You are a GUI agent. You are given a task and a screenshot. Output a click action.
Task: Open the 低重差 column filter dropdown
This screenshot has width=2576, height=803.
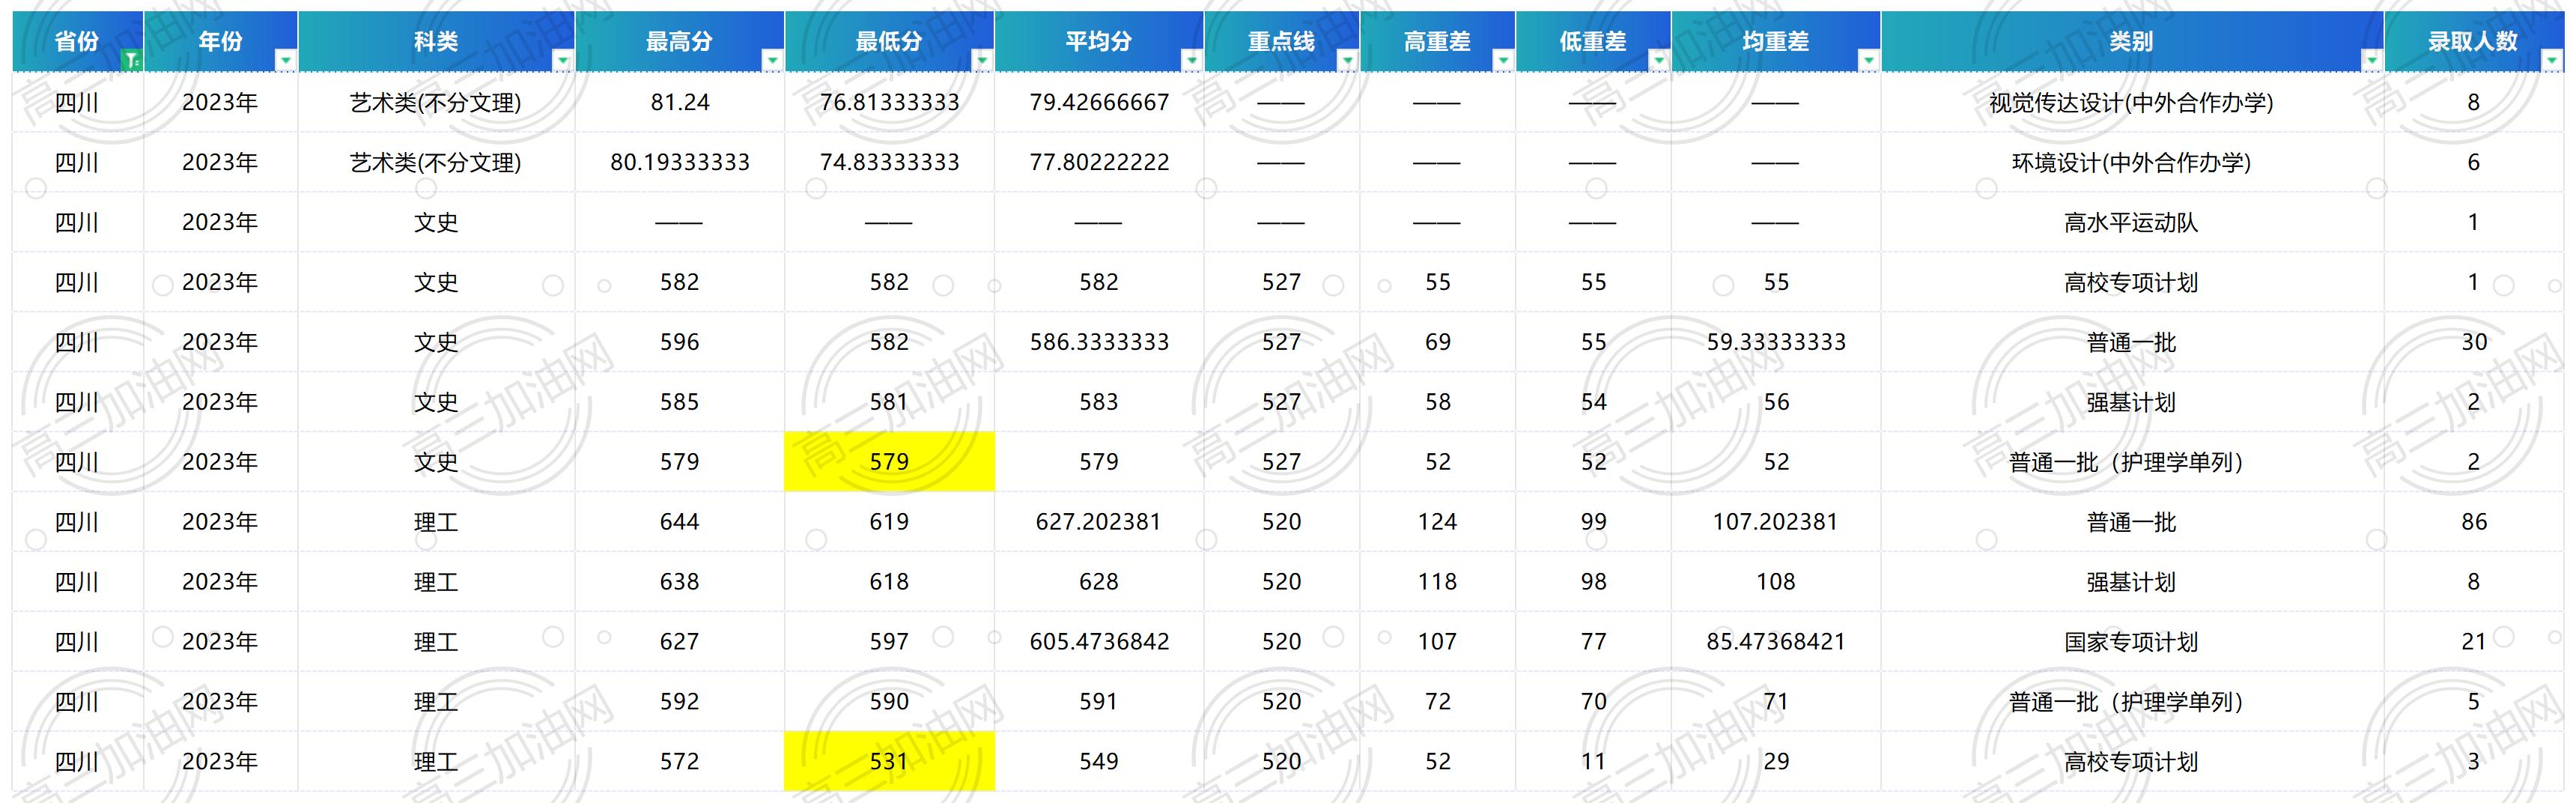(1658, 61)
